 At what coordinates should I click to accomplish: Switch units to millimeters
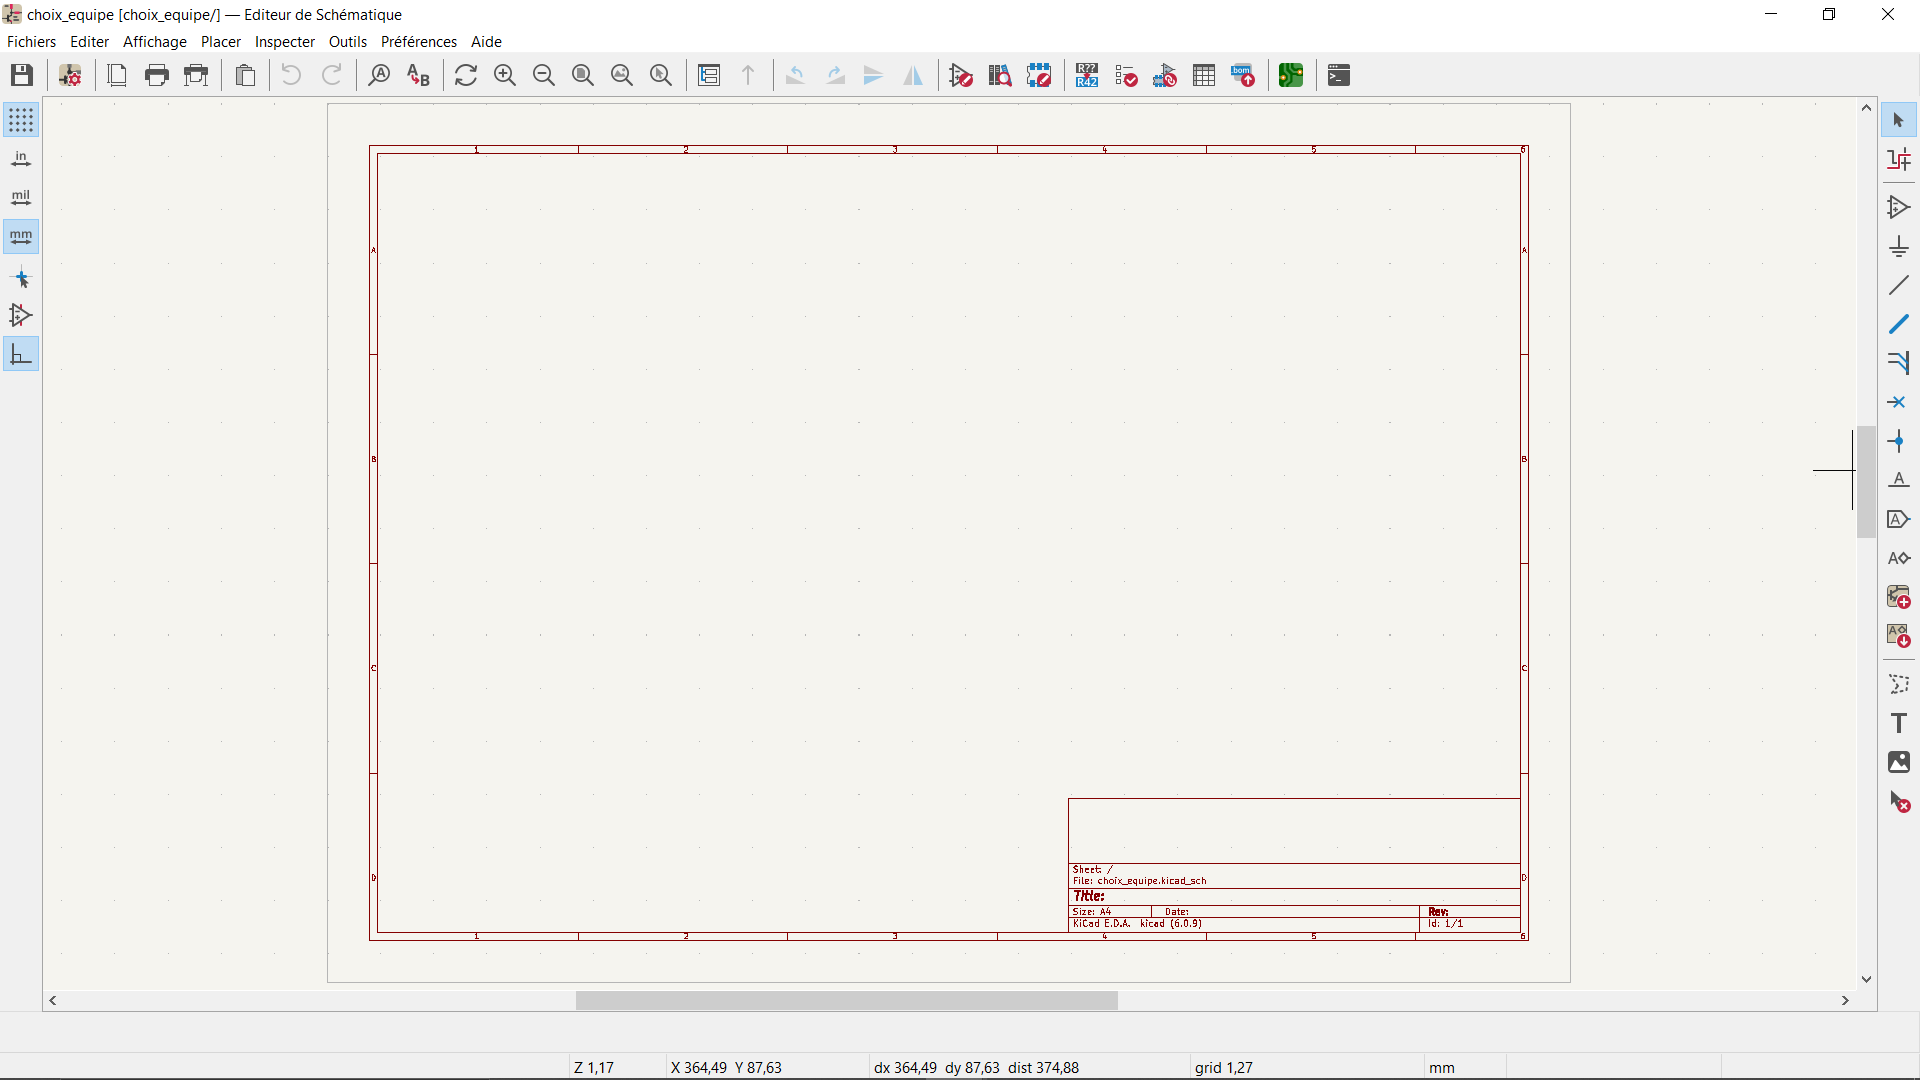[x=21, y=237]
